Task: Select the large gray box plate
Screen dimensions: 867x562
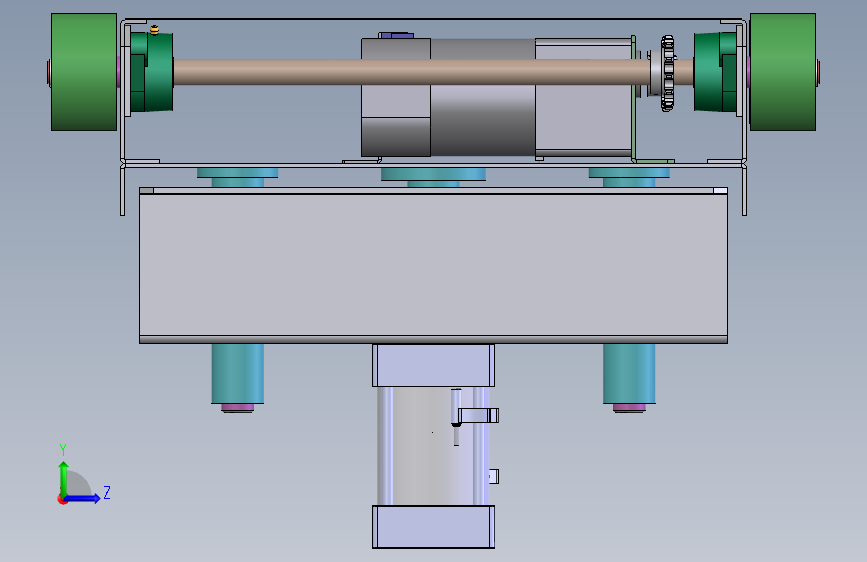Action: pyautogui.click(x=434, y=266)
